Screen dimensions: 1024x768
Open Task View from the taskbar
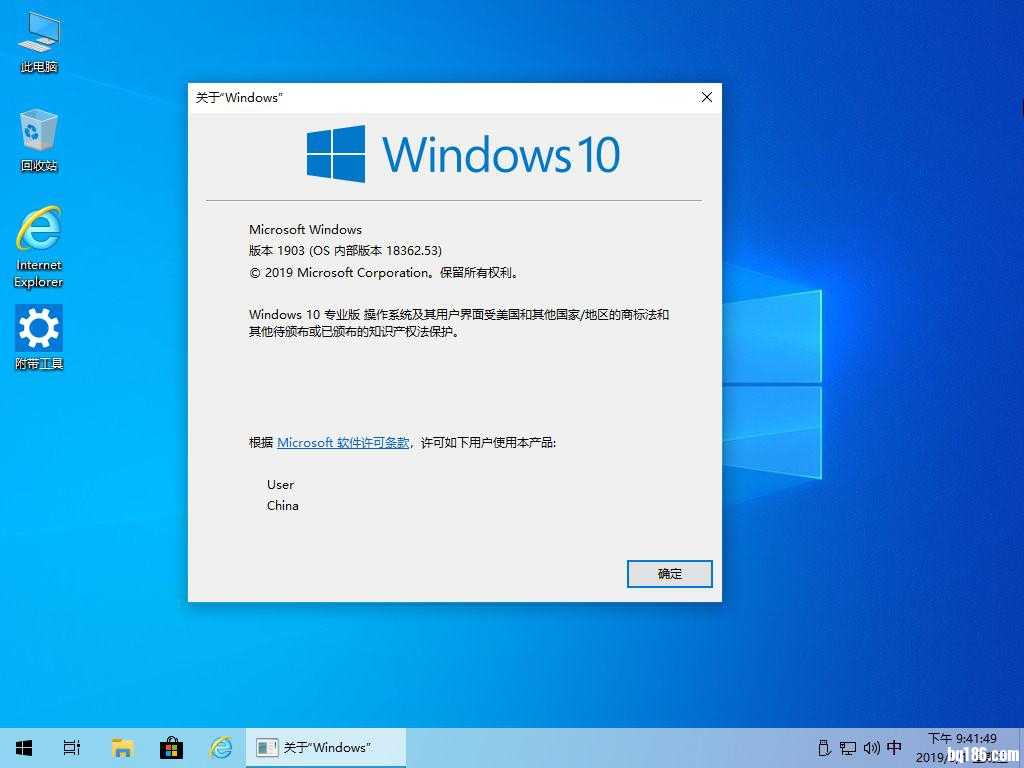(x=72, y=747)
